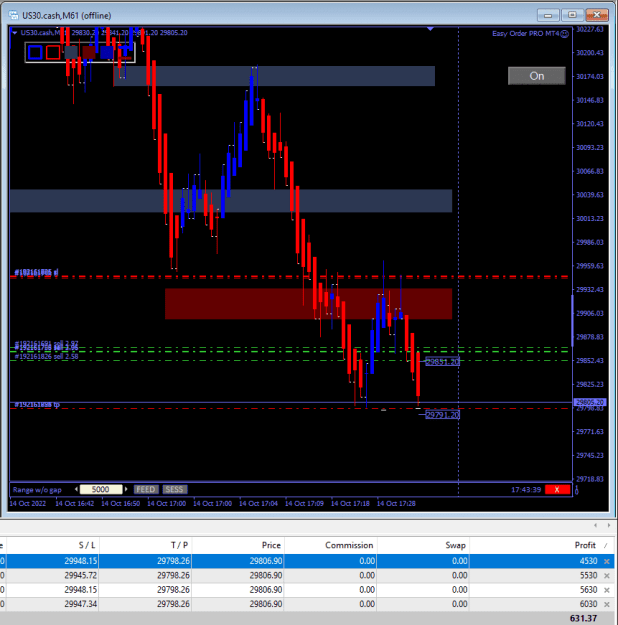Minimize the US30.cash chart window
This screenshot has height=625, width=618.
548,15
